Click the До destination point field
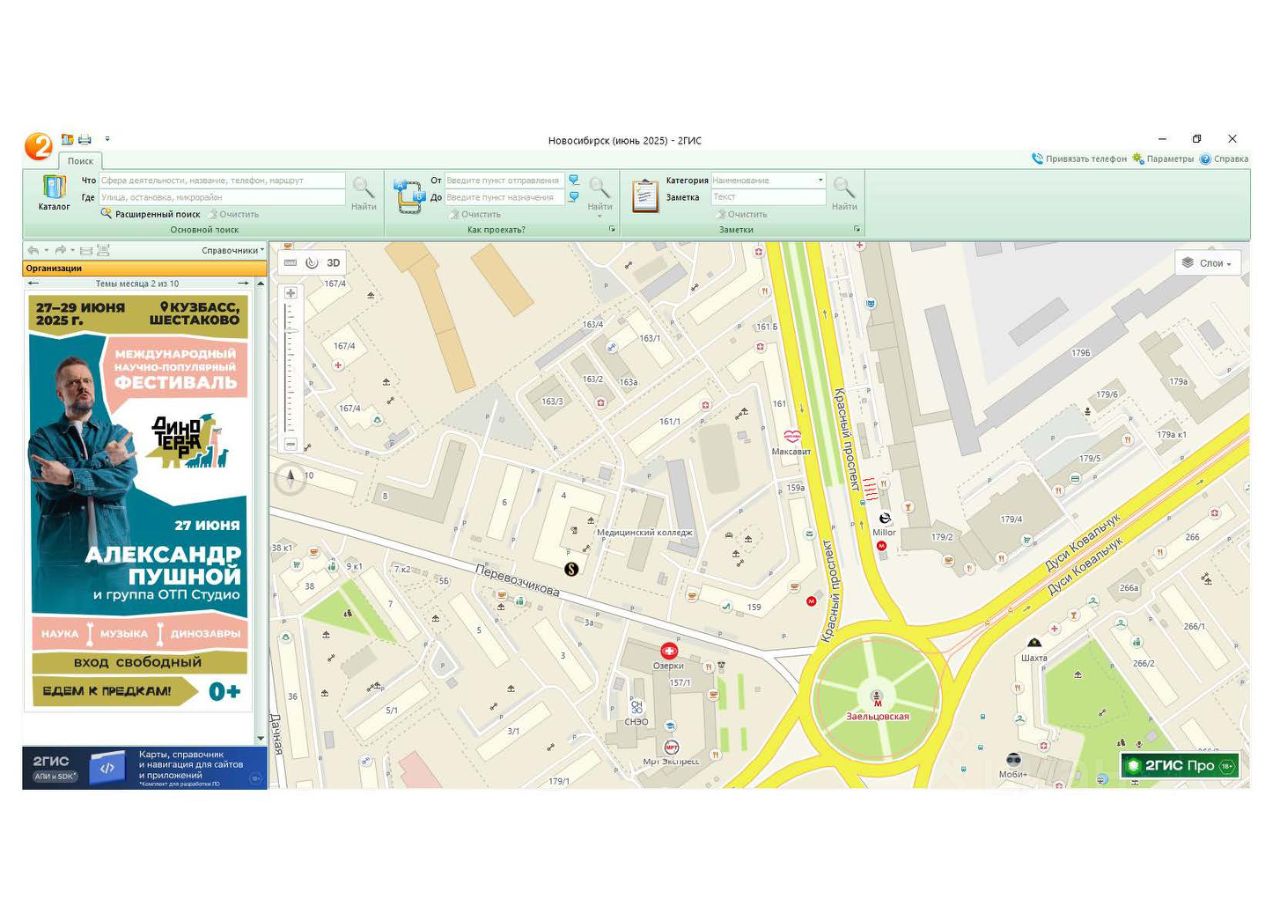Screen dimensions: 1280x906 pos(504,198)
